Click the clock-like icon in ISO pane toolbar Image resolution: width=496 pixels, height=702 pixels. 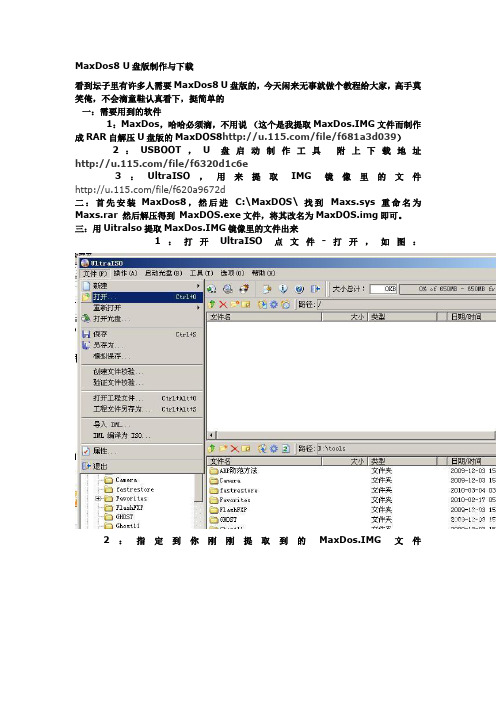[x=285, y=304]
